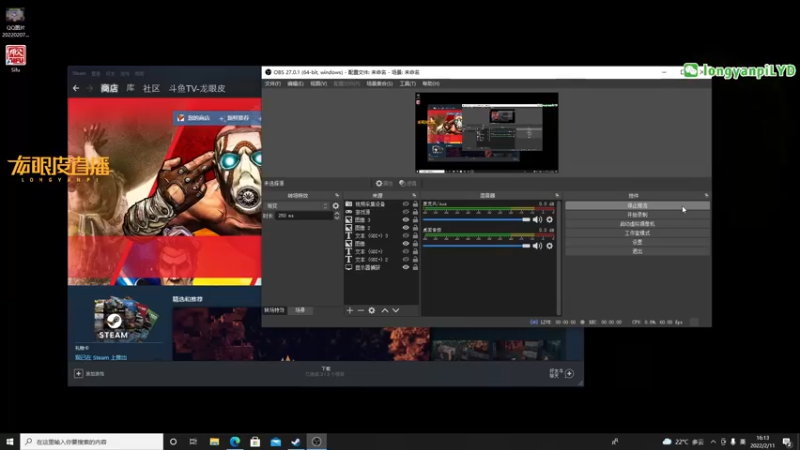Open second mixer channel settings gear

(549, 246)
